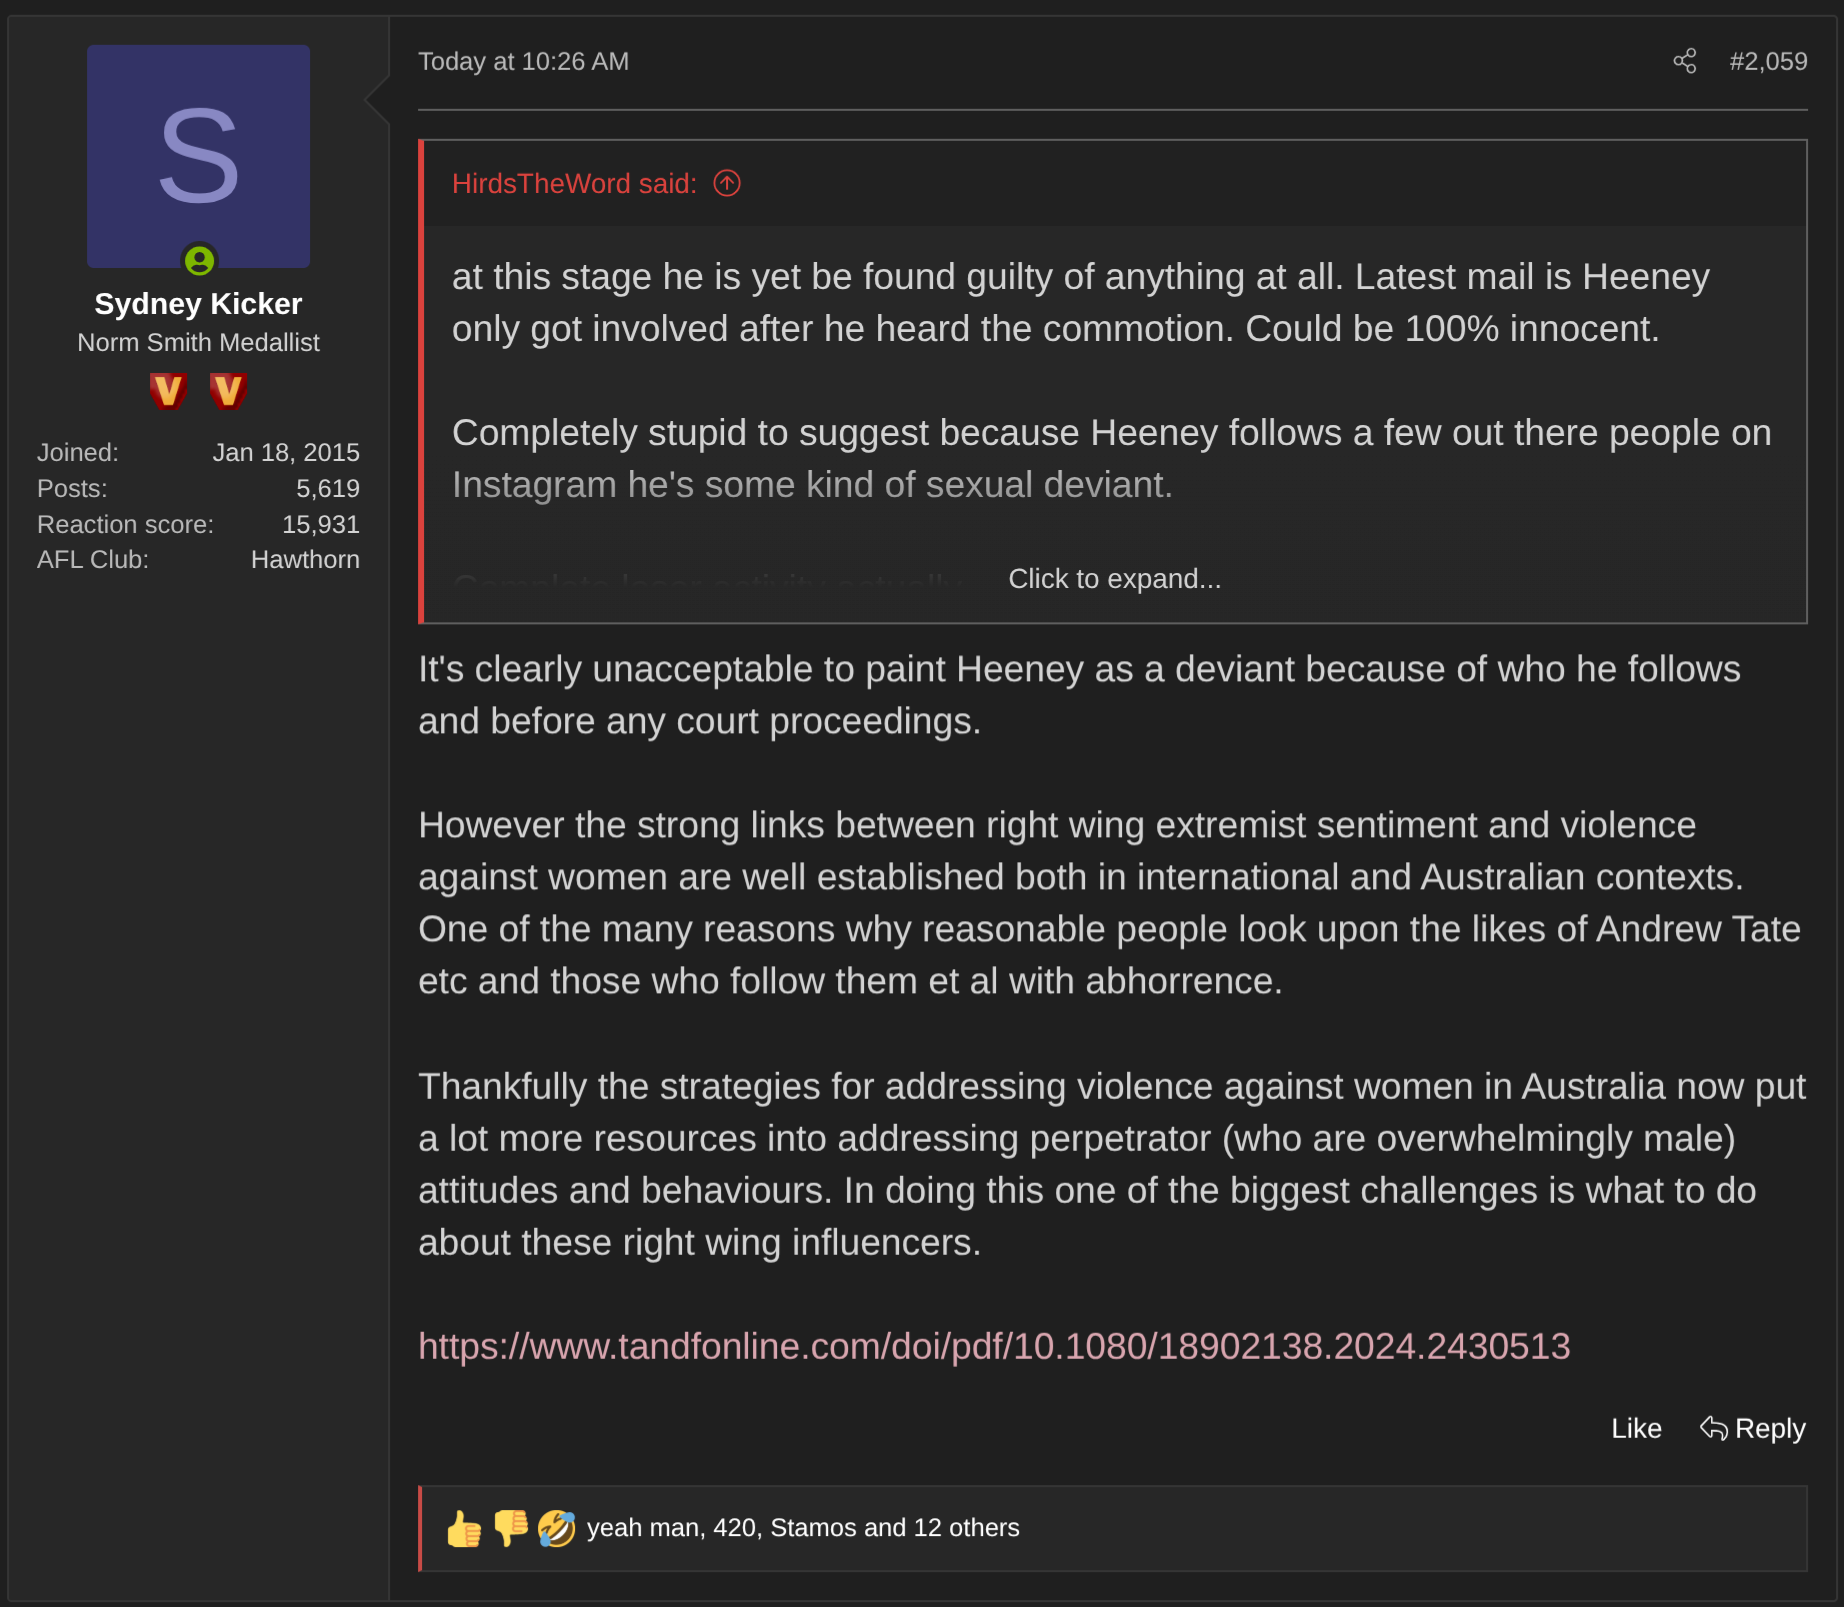Open post number #2,059 permalink
1844x1607 pixels.
1768,61
